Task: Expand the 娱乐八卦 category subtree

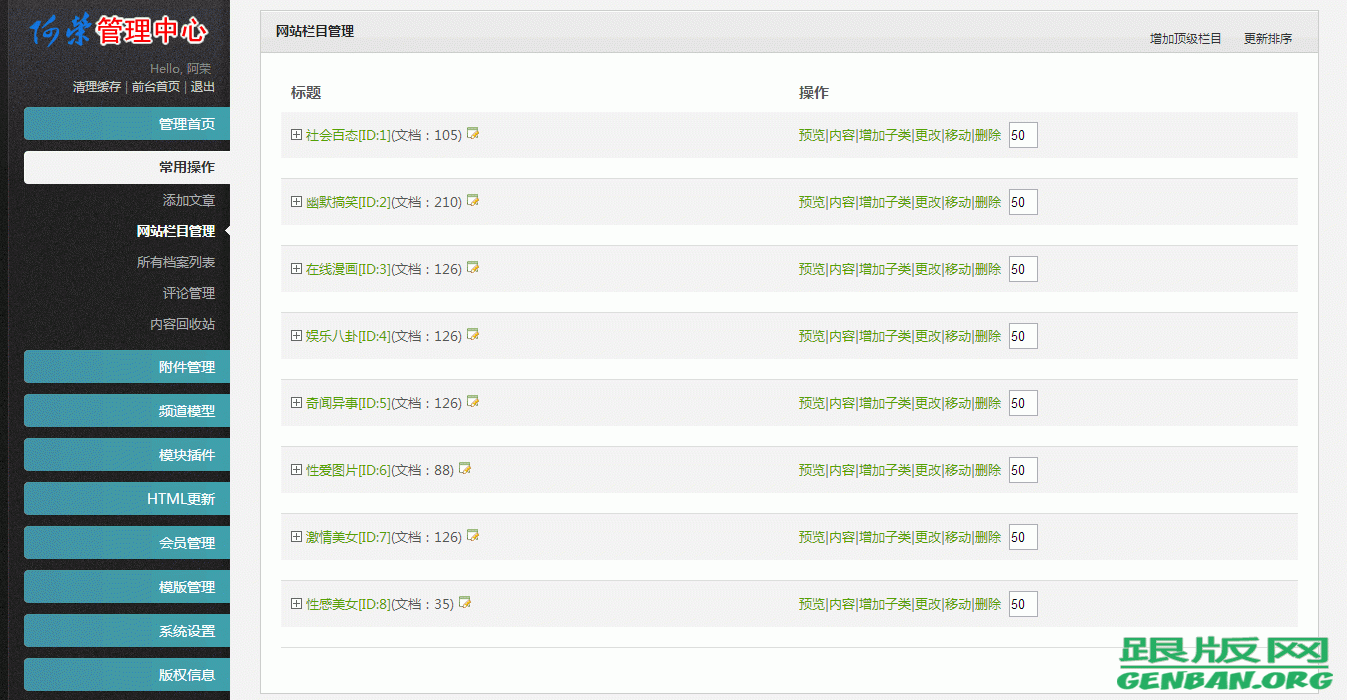Action: coord(296,336)
